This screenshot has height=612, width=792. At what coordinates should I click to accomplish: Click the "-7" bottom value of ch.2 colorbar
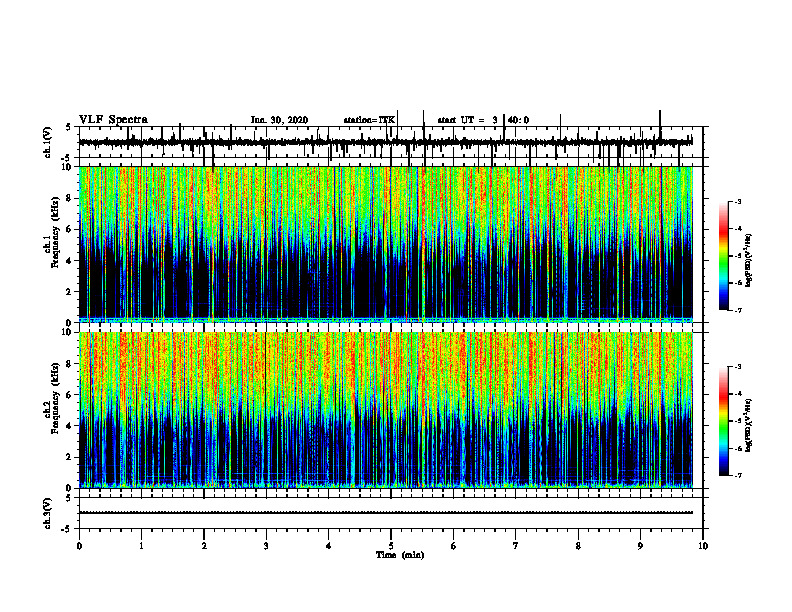(x=737, y=475)
